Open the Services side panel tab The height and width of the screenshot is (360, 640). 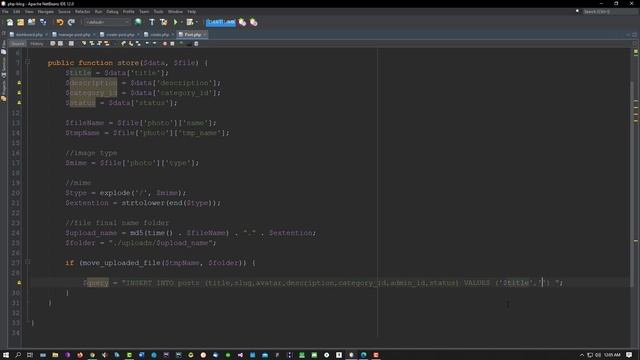click(x=4, y=67)
